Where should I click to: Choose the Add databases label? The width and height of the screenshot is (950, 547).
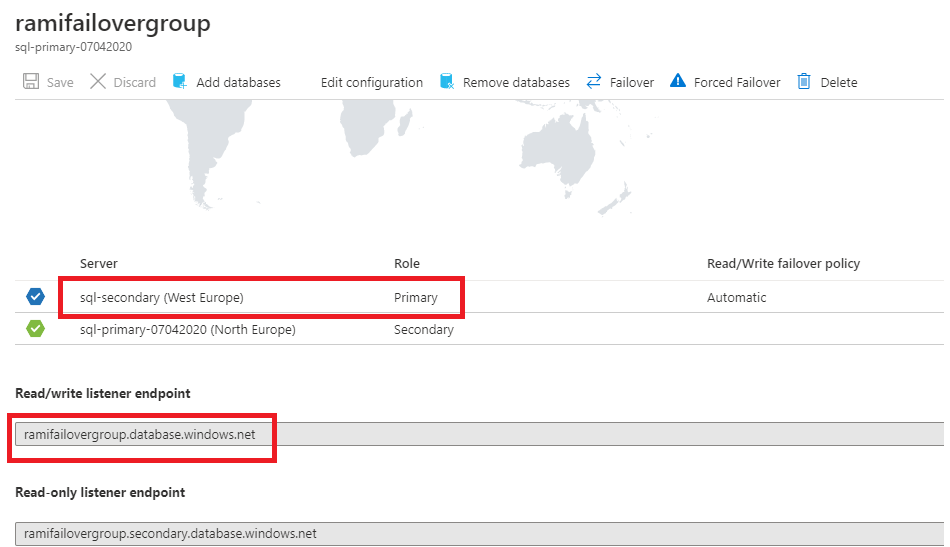click(x=238, y=82)
